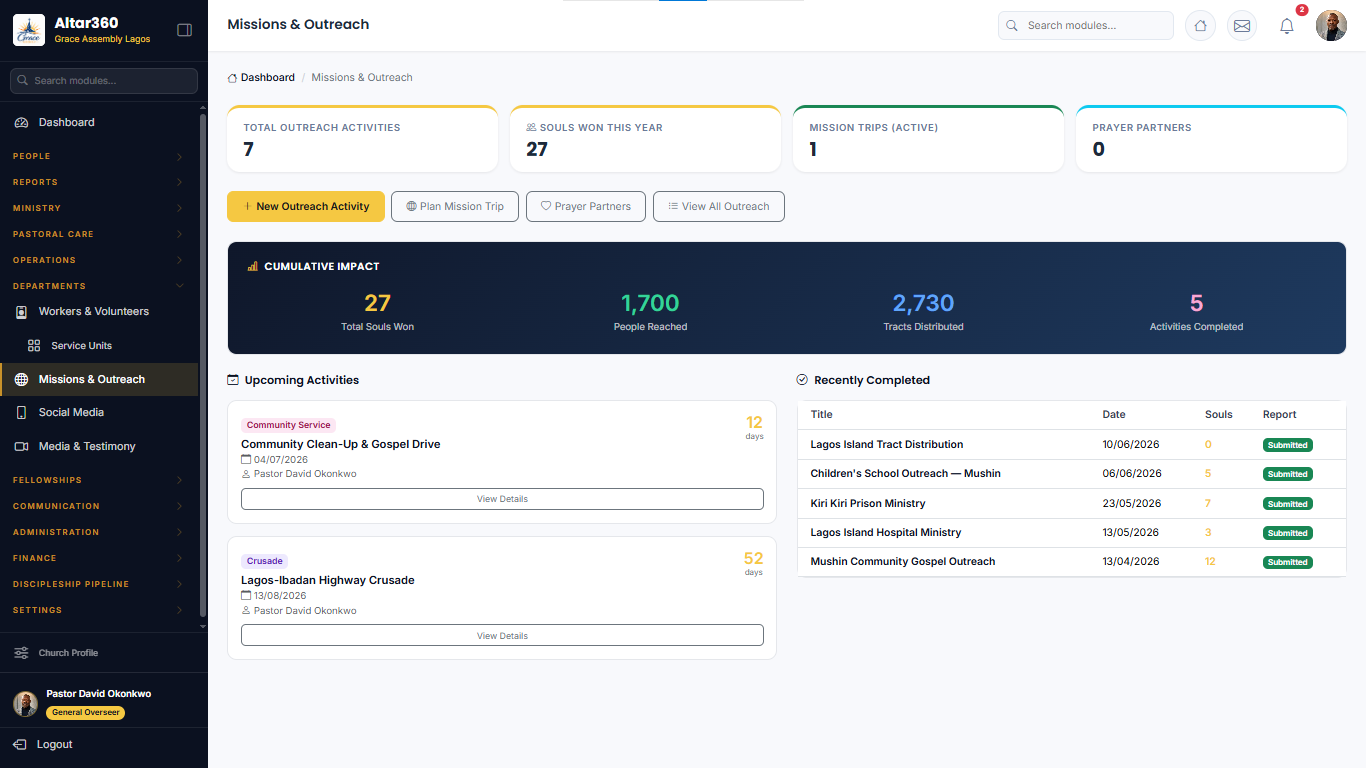This screenshot has height=768, width=1366.
Task: Click the Altar360 Grace church logo
Action: pyautogui.click(x=29, y=30)
